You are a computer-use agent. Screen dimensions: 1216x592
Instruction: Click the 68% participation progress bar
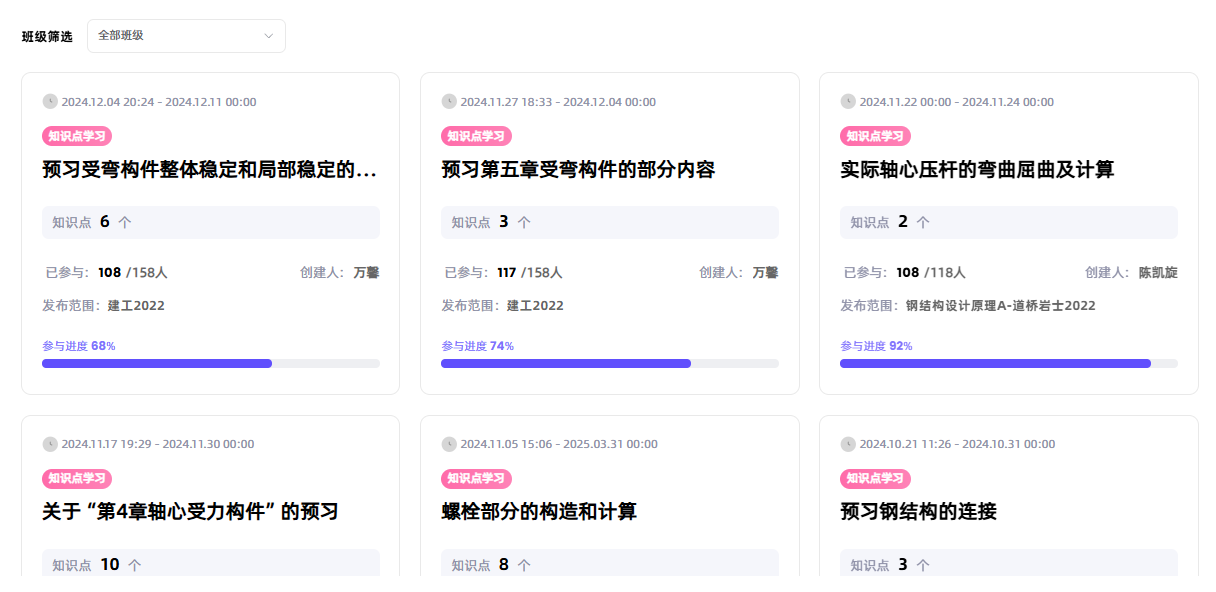click(210, 363)
